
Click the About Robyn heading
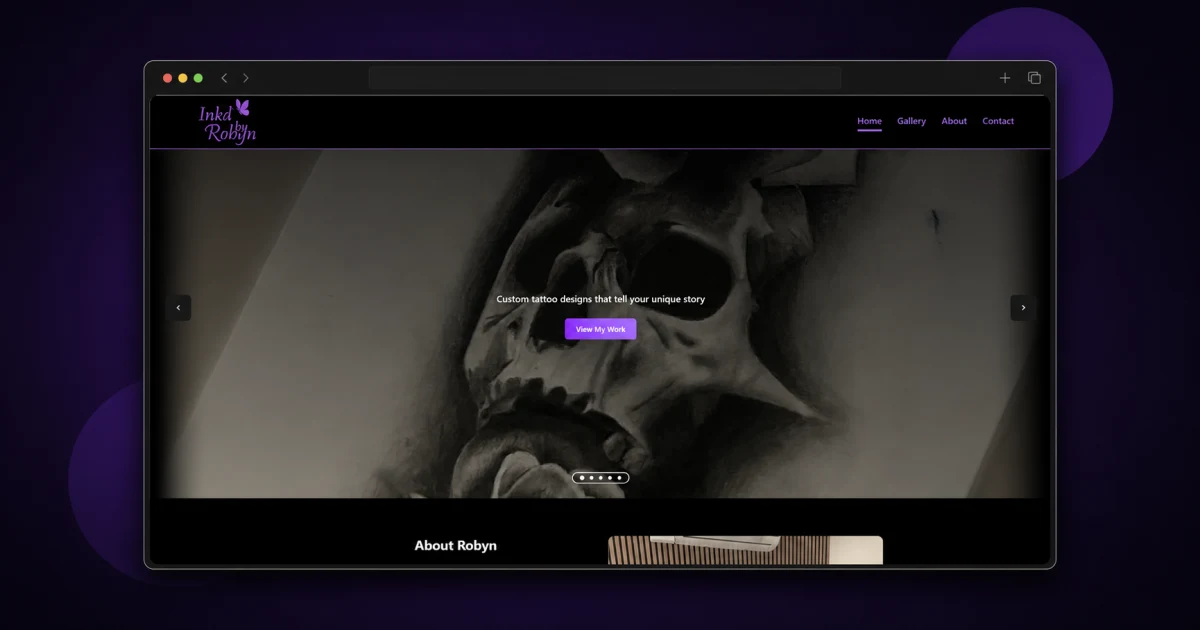(x=455, y=545)
